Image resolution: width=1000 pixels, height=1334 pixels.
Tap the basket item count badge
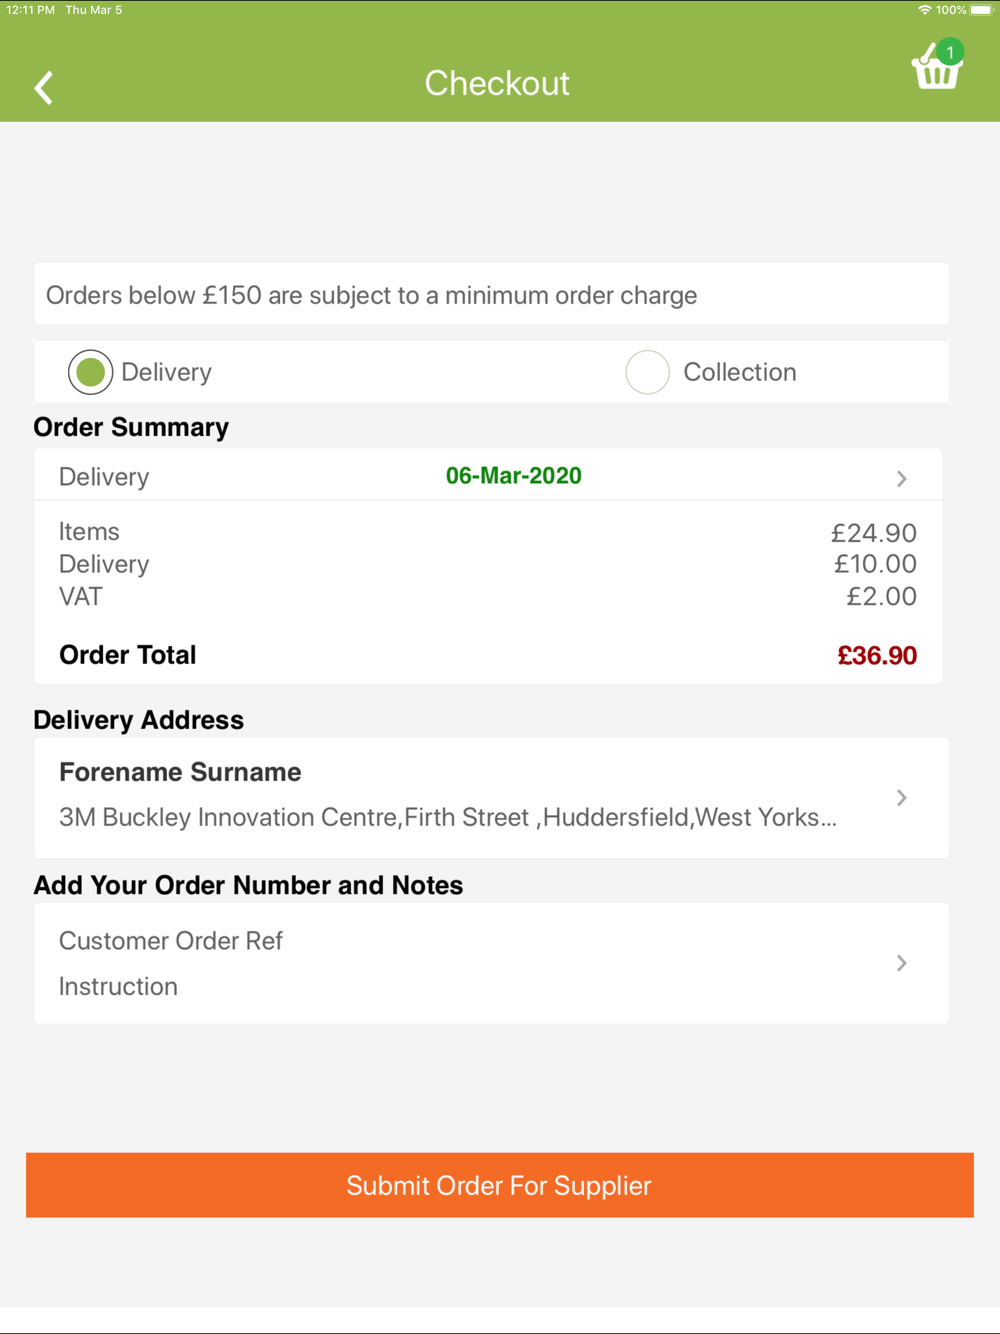[x=950, y=52]
